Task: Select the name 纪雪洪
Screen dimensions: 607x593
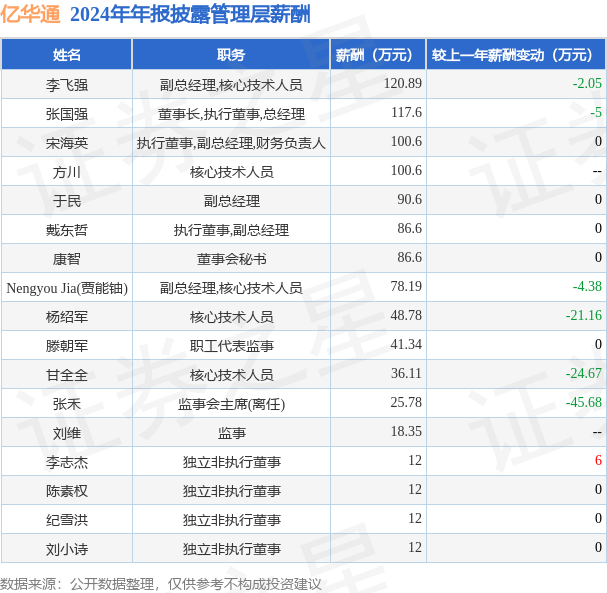Action: [67, 520]
